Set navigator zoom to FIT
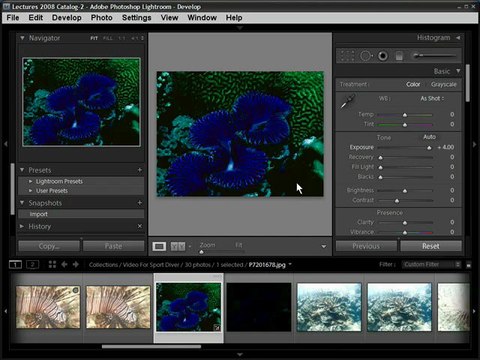Viewport: 480px width, 360px height. coord(94,38)
